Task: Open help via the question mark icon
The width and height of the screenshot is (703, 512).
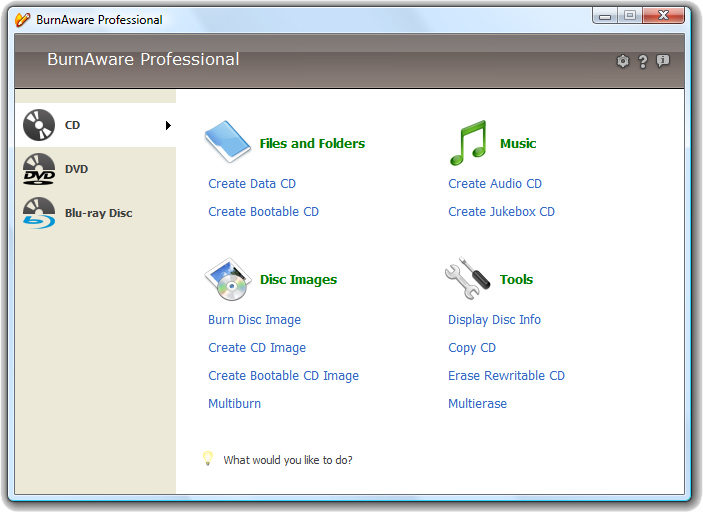Action: click(643, 61)
